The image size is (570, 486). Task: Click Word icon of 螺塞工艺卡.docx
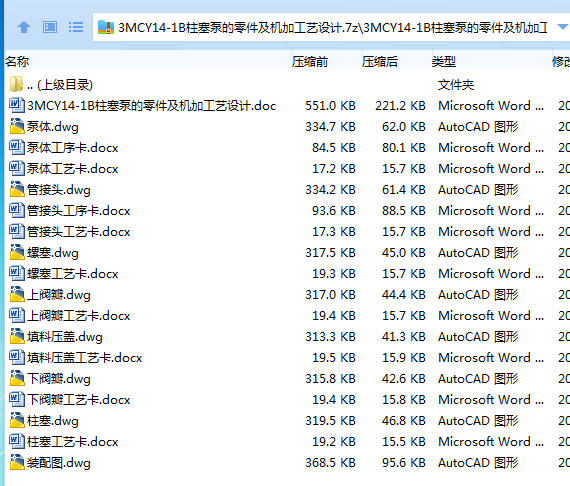pos(17,273)
